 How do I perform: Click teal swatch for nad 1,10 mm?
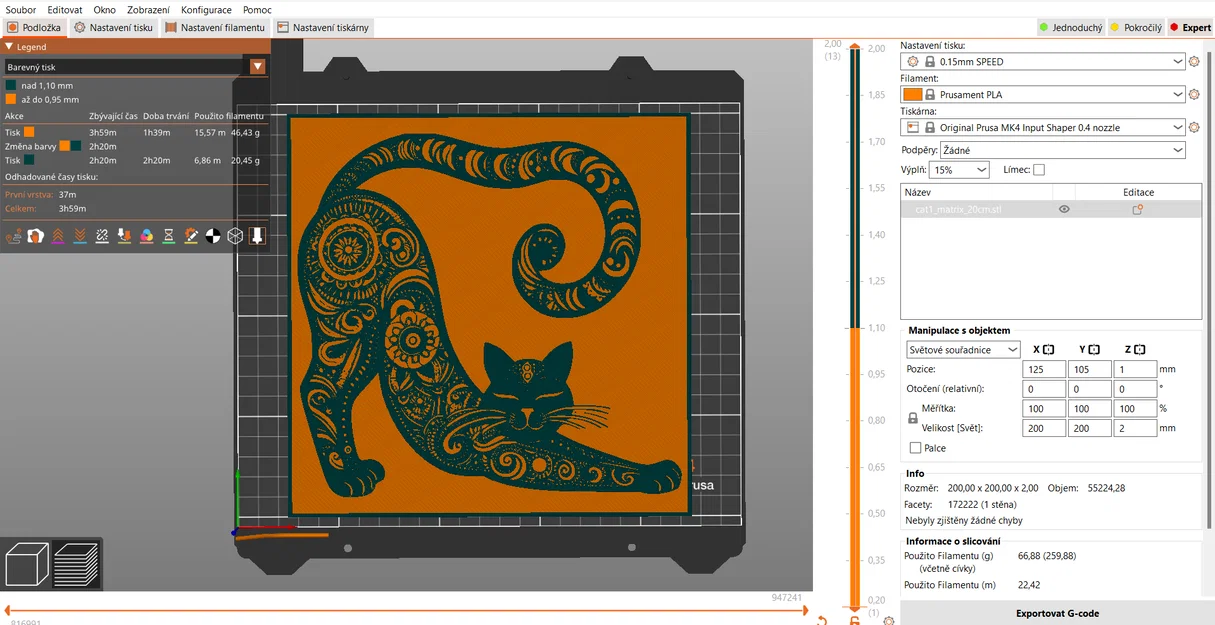(11, 86)
